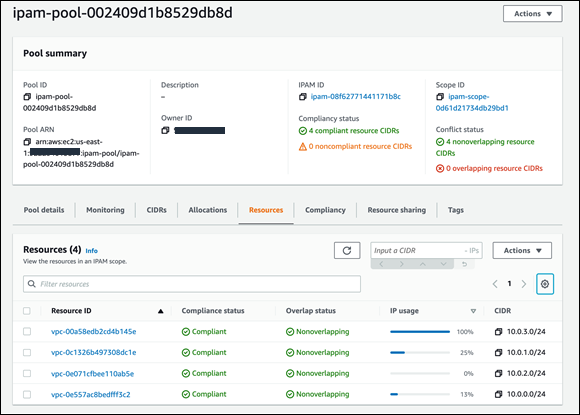Open the Compliancy tab

coord(325,210)
